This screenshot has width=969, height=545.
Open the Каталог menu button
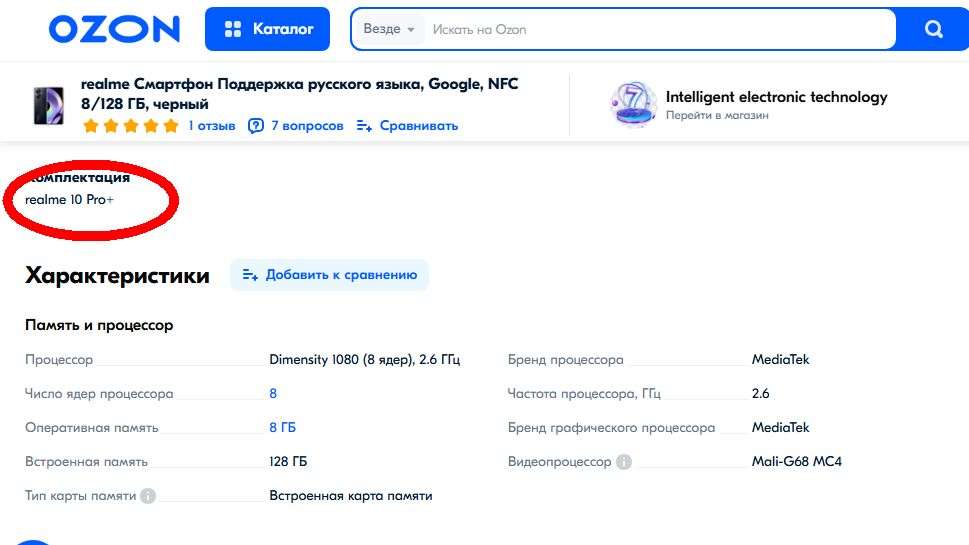(x=268, y=29)
